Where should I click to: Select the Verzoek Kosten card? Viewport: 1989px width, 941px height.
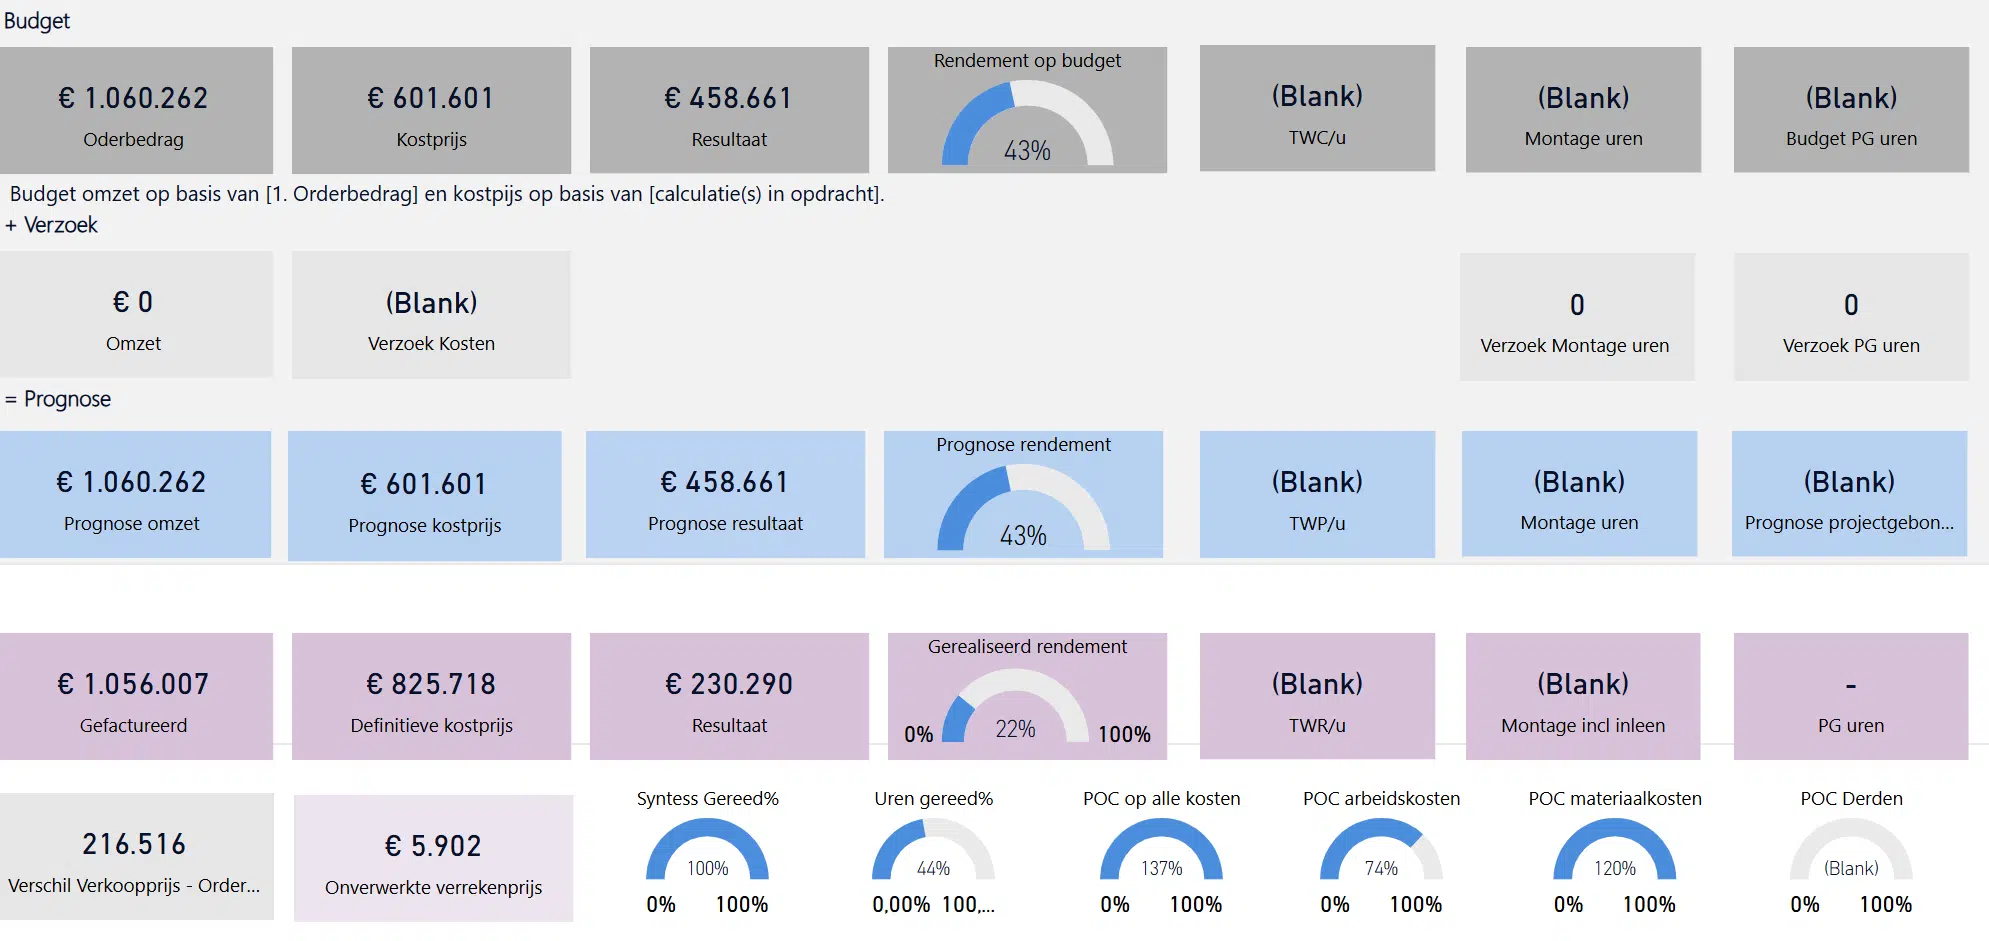pyautogui.click(x=431, y=315)
